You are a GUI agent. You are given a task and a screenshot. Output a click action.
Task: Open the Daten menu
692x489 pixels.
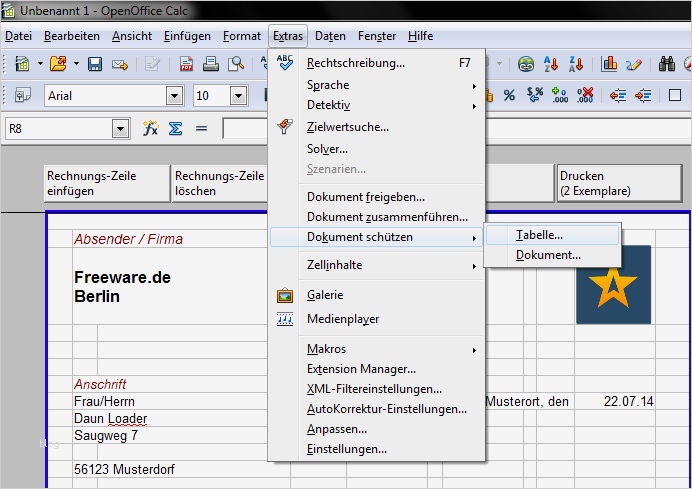click(x=330, y=36)
